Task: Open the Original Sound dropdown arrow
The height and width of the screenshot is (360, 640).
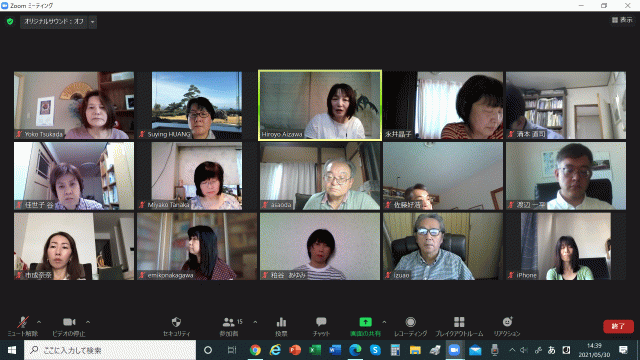Action: point(93,22)
